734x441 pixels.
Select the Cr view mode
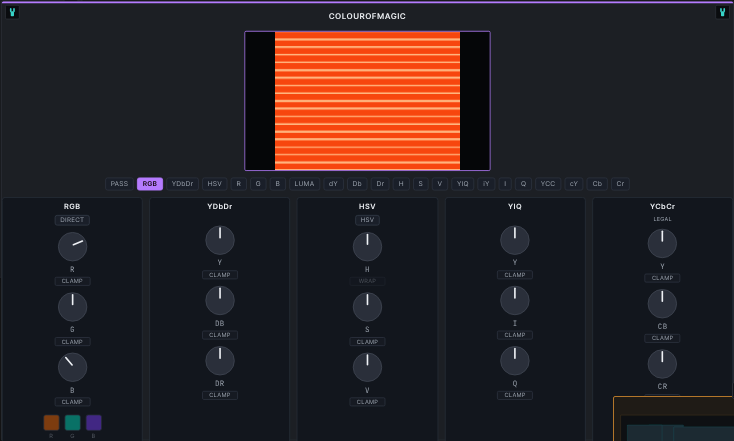620,184
